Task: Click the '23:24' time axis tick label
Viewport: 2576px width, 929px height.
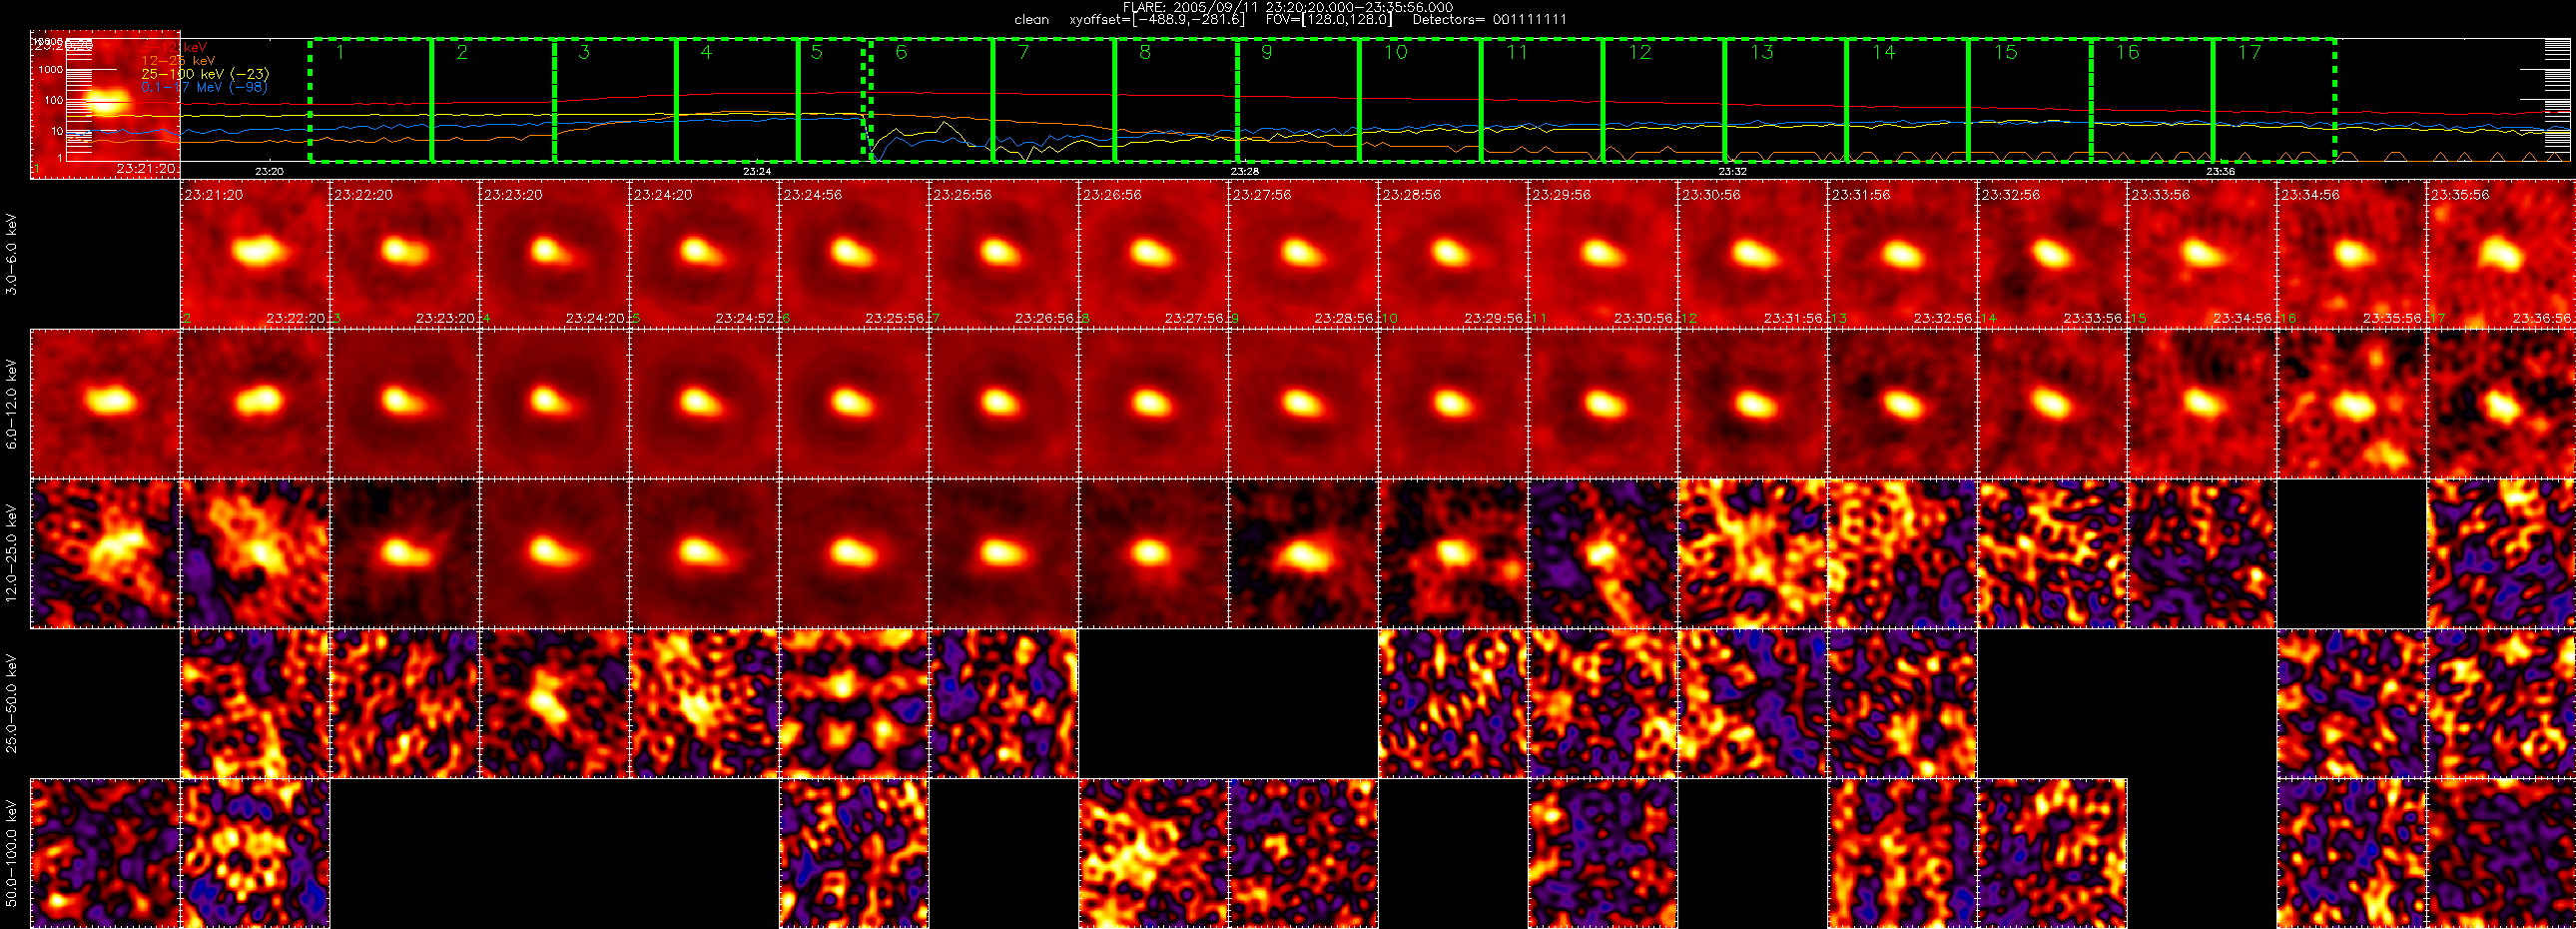Action: coord(757,172)
